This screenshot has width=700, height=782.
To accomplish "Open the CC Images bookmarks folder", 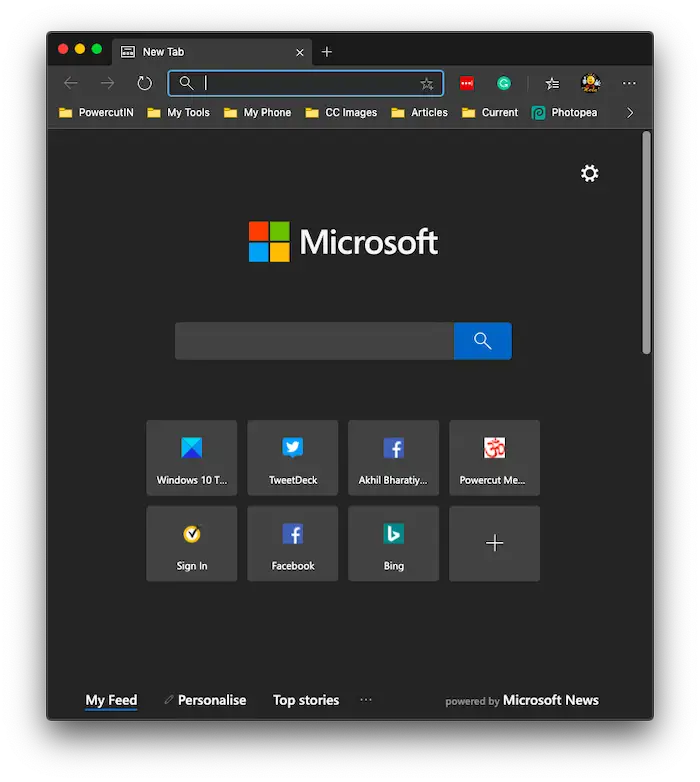I will [x=341, y=113].
